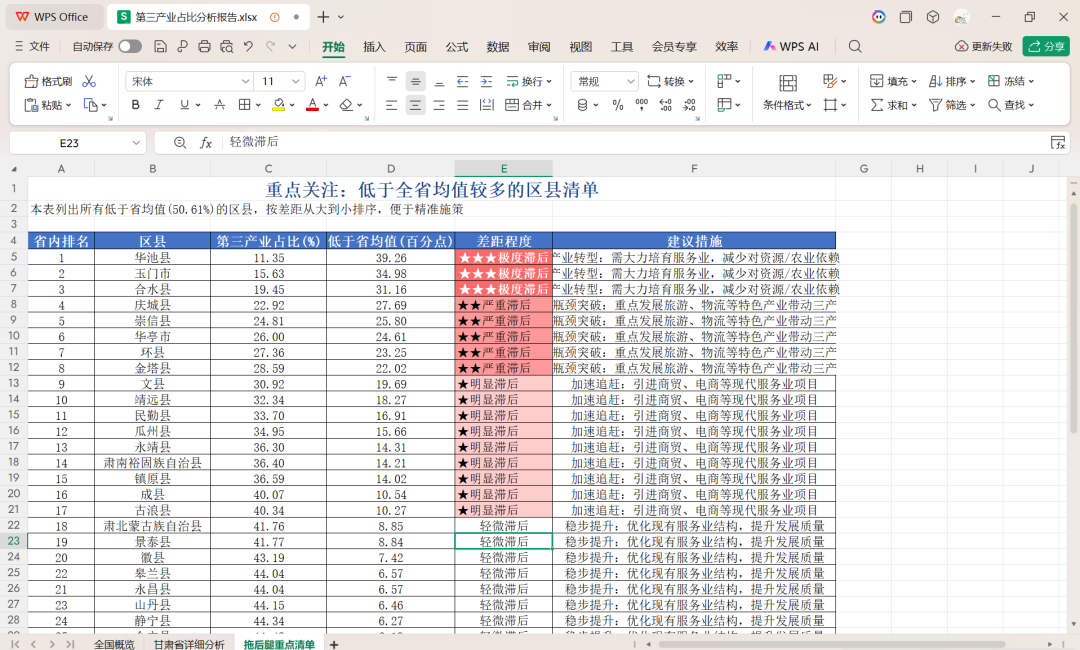Click the Fill (填充) button
The image size is (1080, 650).
click(893, 81)
